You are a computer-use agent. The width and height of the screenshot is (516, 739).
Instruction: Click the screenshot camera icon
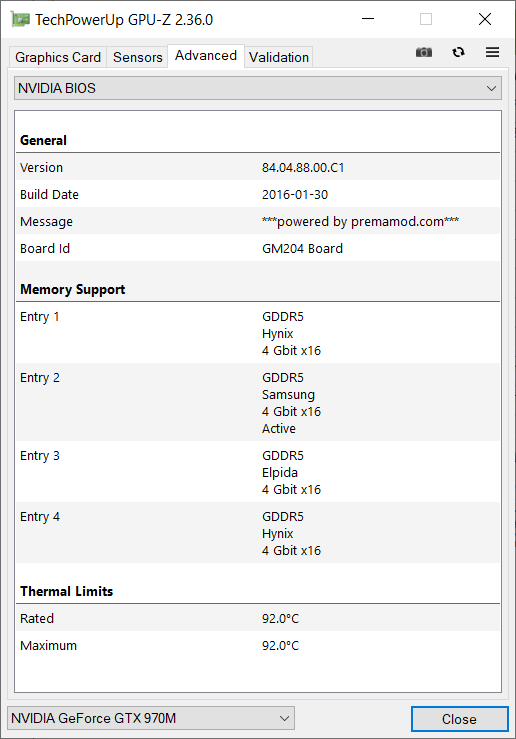coord(424,52)
